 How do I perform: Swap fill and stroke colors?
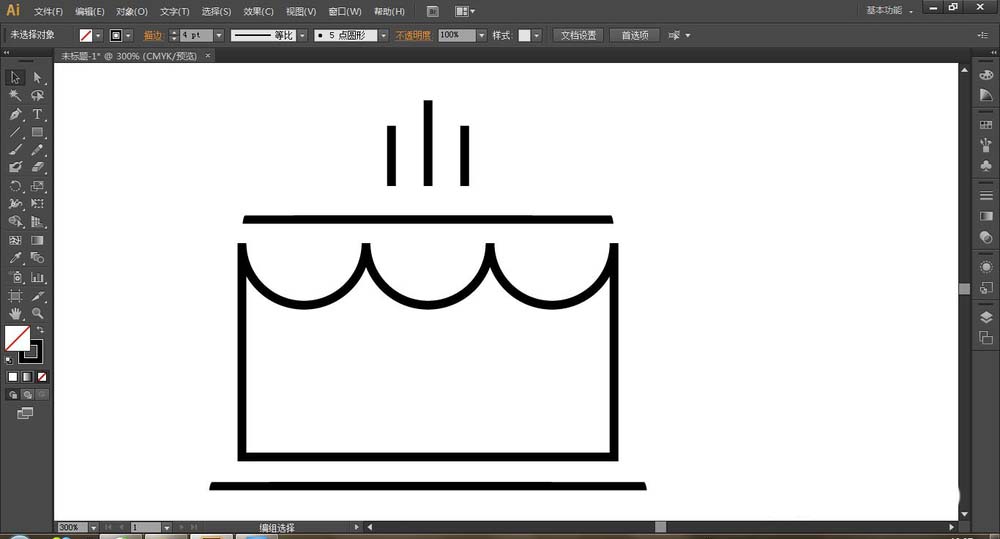(x=41, y=329)
